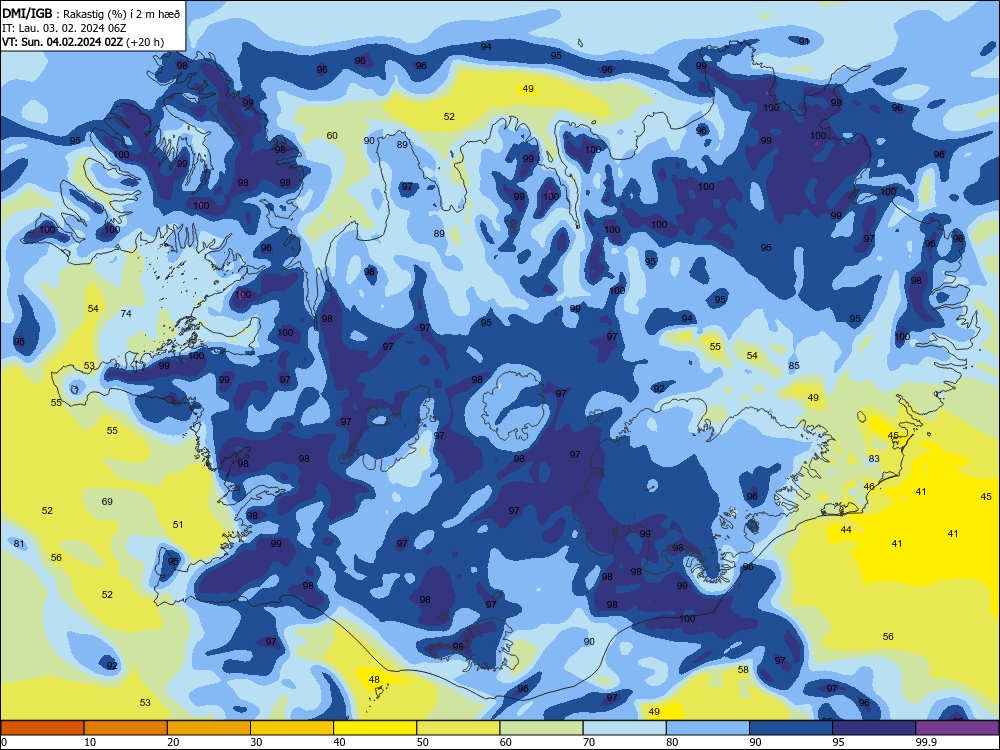This screenshot has width=1000, height=750.
Task: Click the humidity value '74' on the map
Action: [126, 313]
